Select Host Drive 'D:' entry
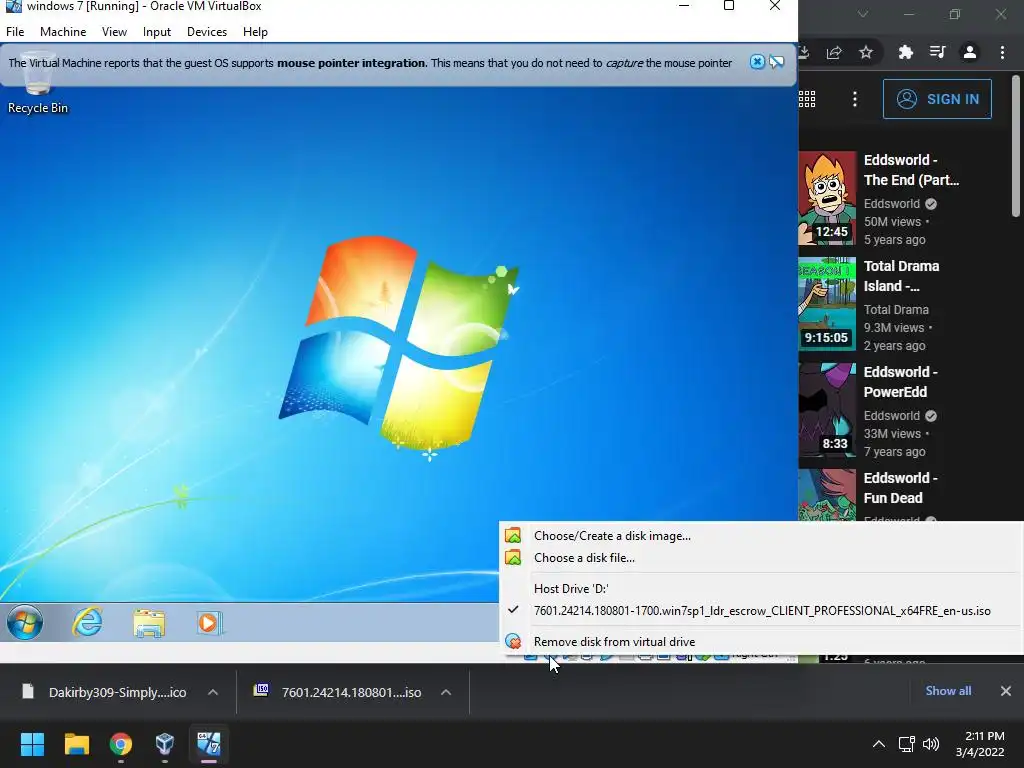Viewport: 1024px width, 768px height. pyautogui.click(x=761, y=588)
